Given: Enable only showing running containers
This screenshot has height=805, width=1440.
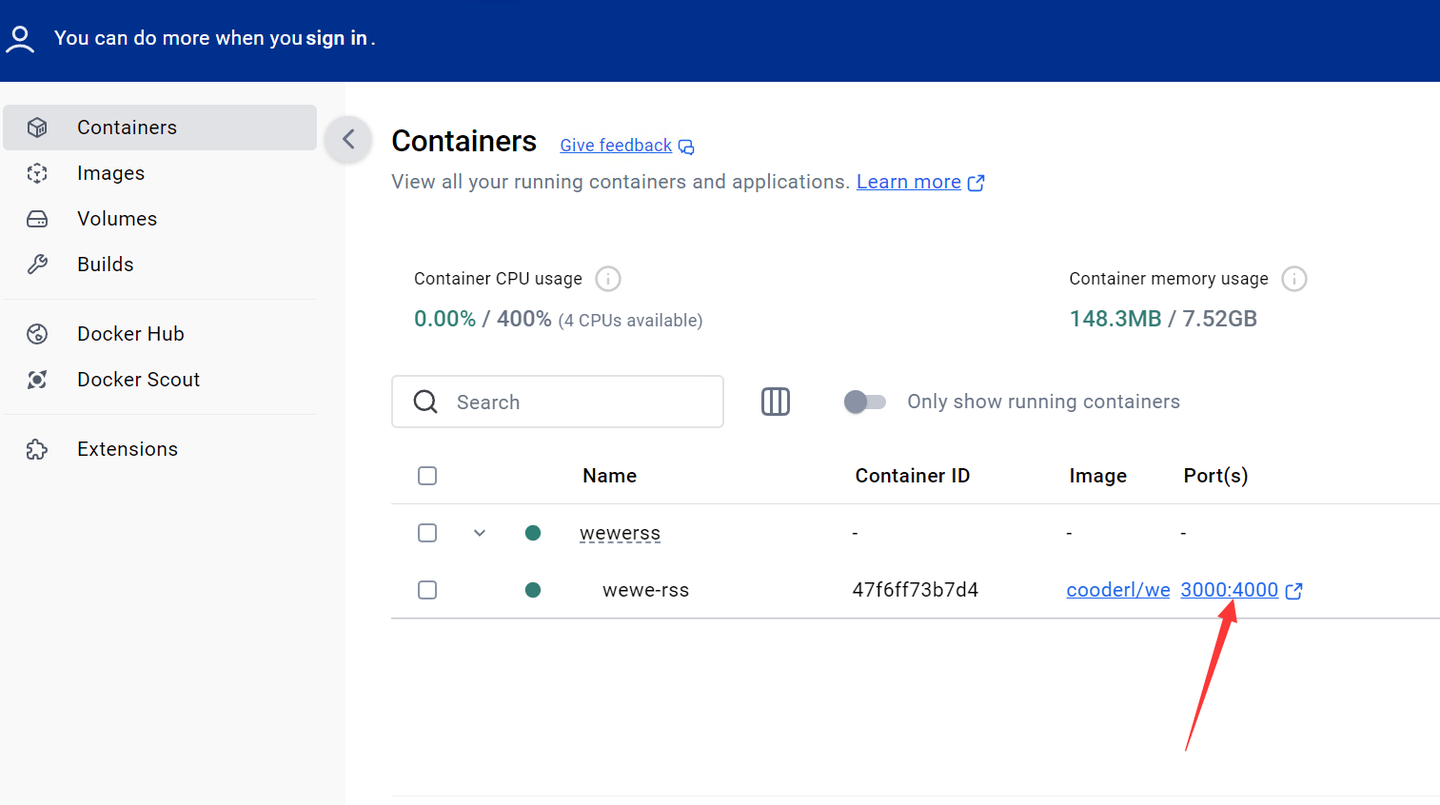Looking at the screenshot, I should [x=864, y=401].
